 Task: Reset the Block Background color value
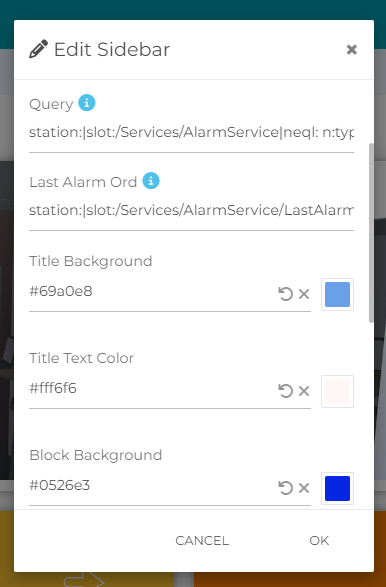pyautogui.click(x=285, y=488)
